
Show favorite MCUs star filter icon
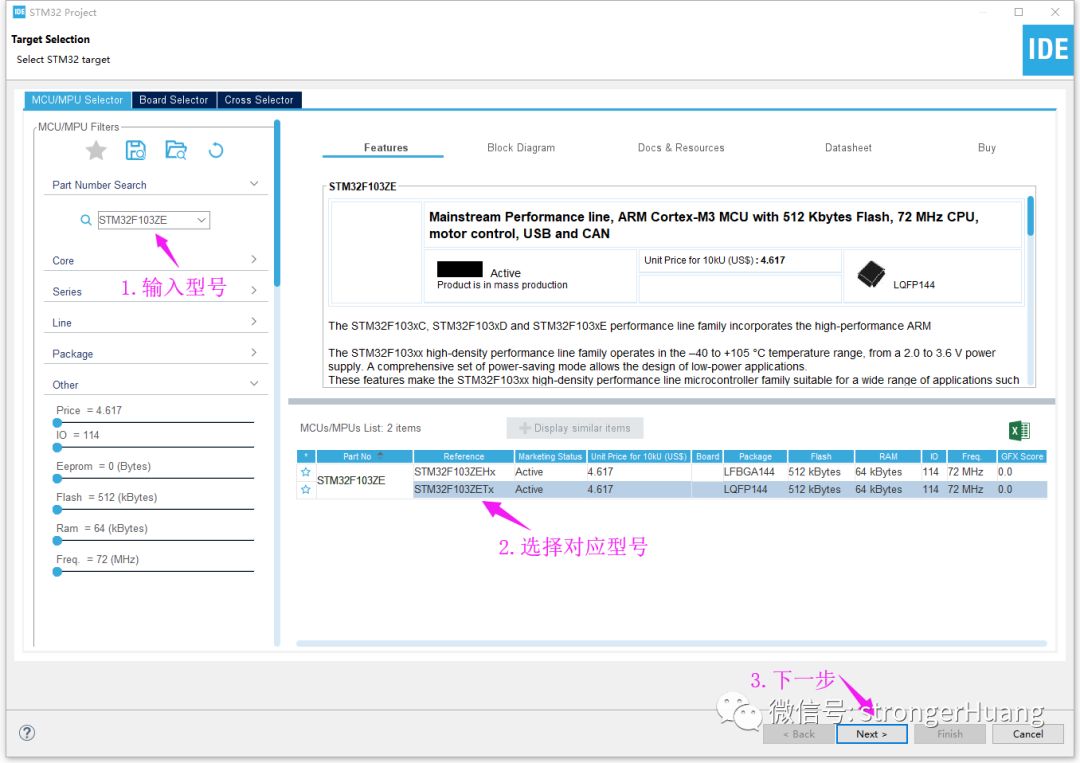96,149
